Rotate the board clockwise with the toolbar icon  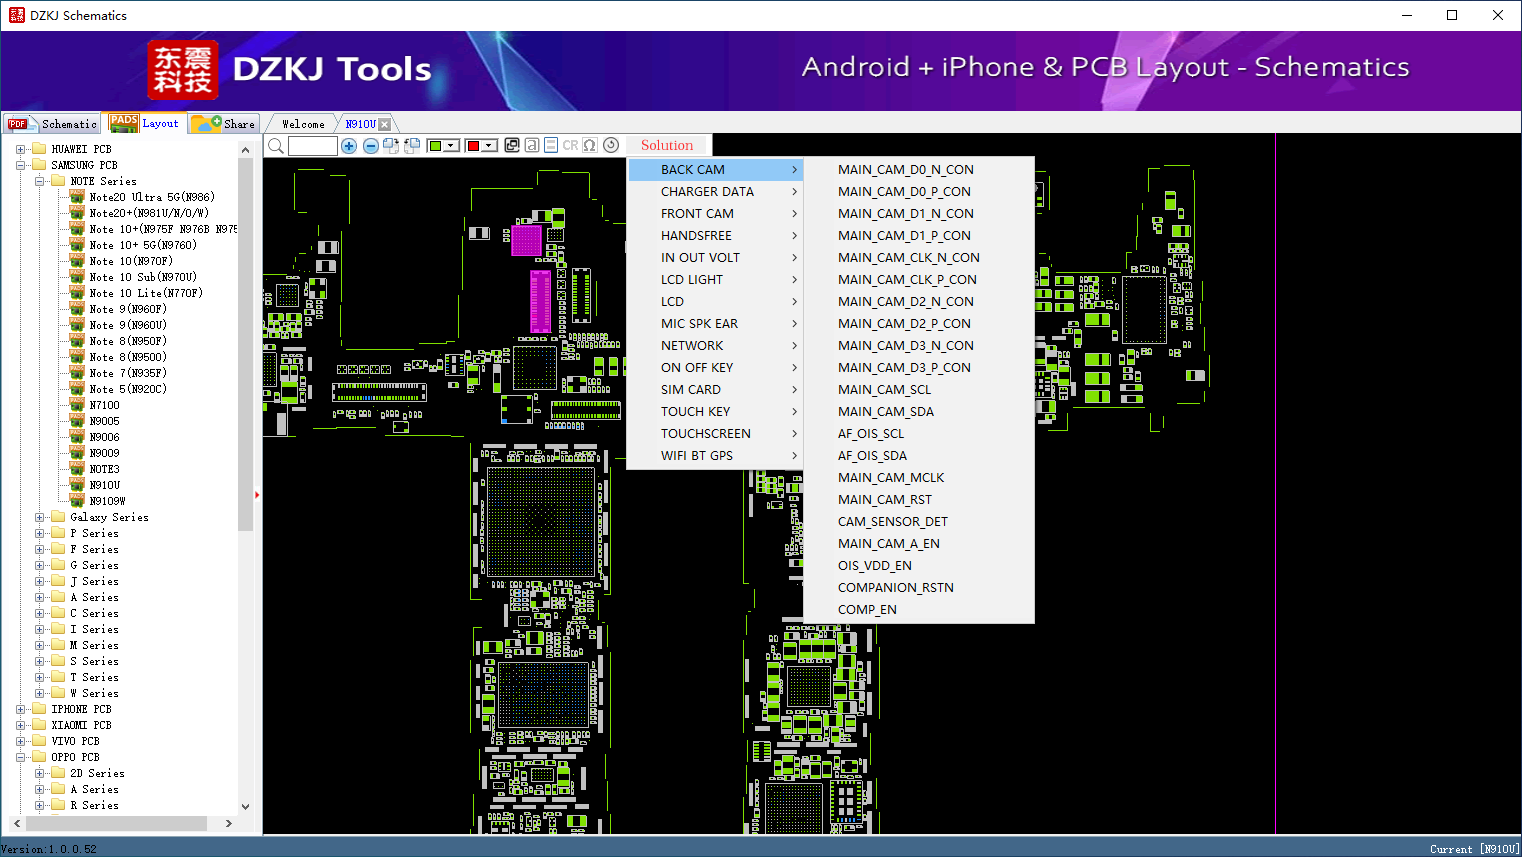coord(391,146)
